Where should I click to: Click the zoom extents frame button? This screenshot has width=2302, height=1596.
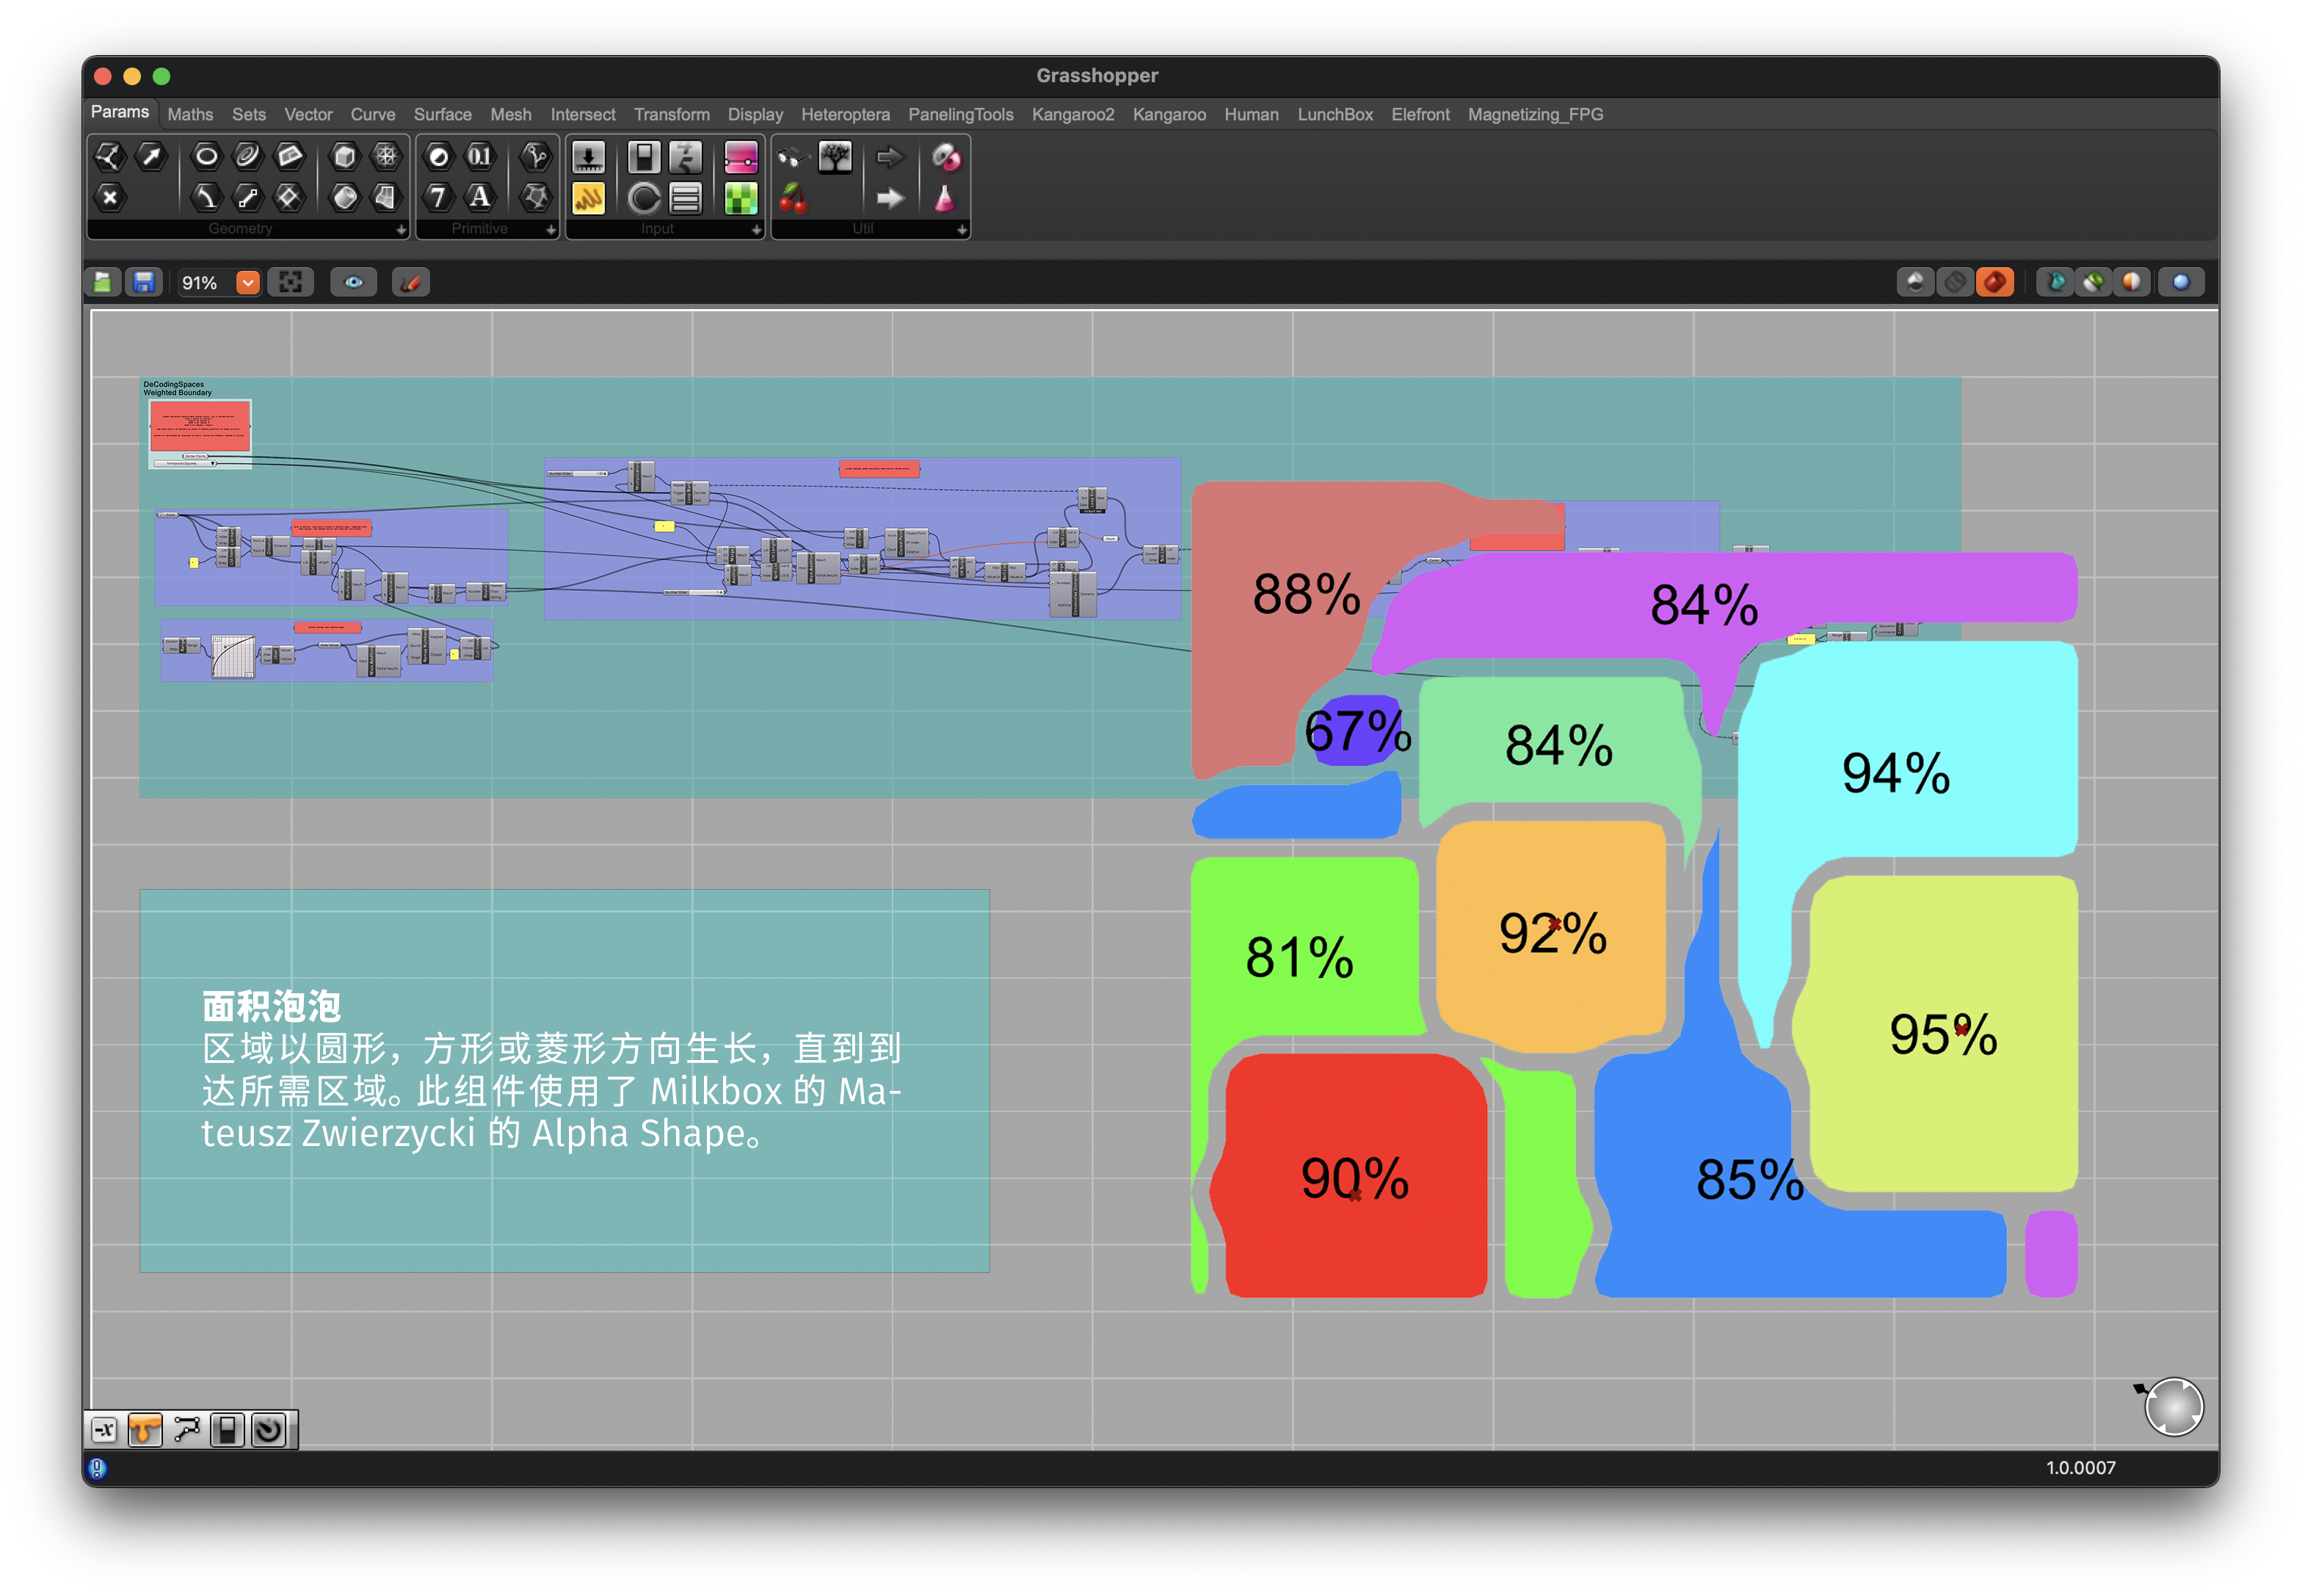click(291, 283)
